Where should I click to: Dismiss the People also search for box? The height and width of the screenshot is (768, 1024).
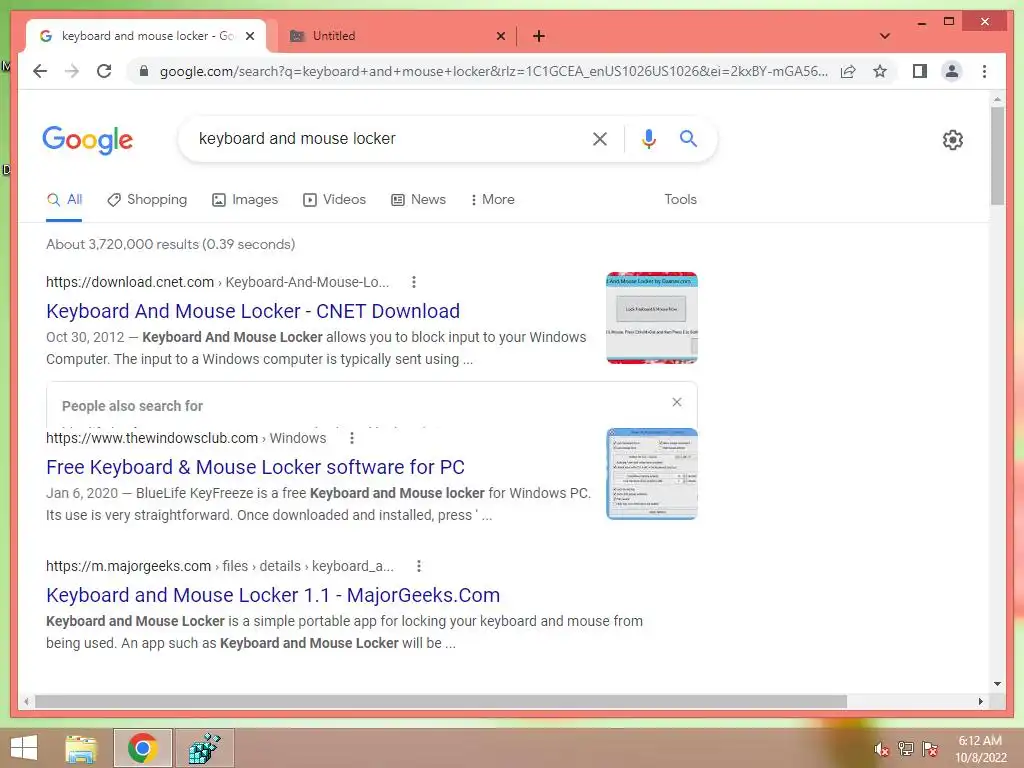point(677,402)
